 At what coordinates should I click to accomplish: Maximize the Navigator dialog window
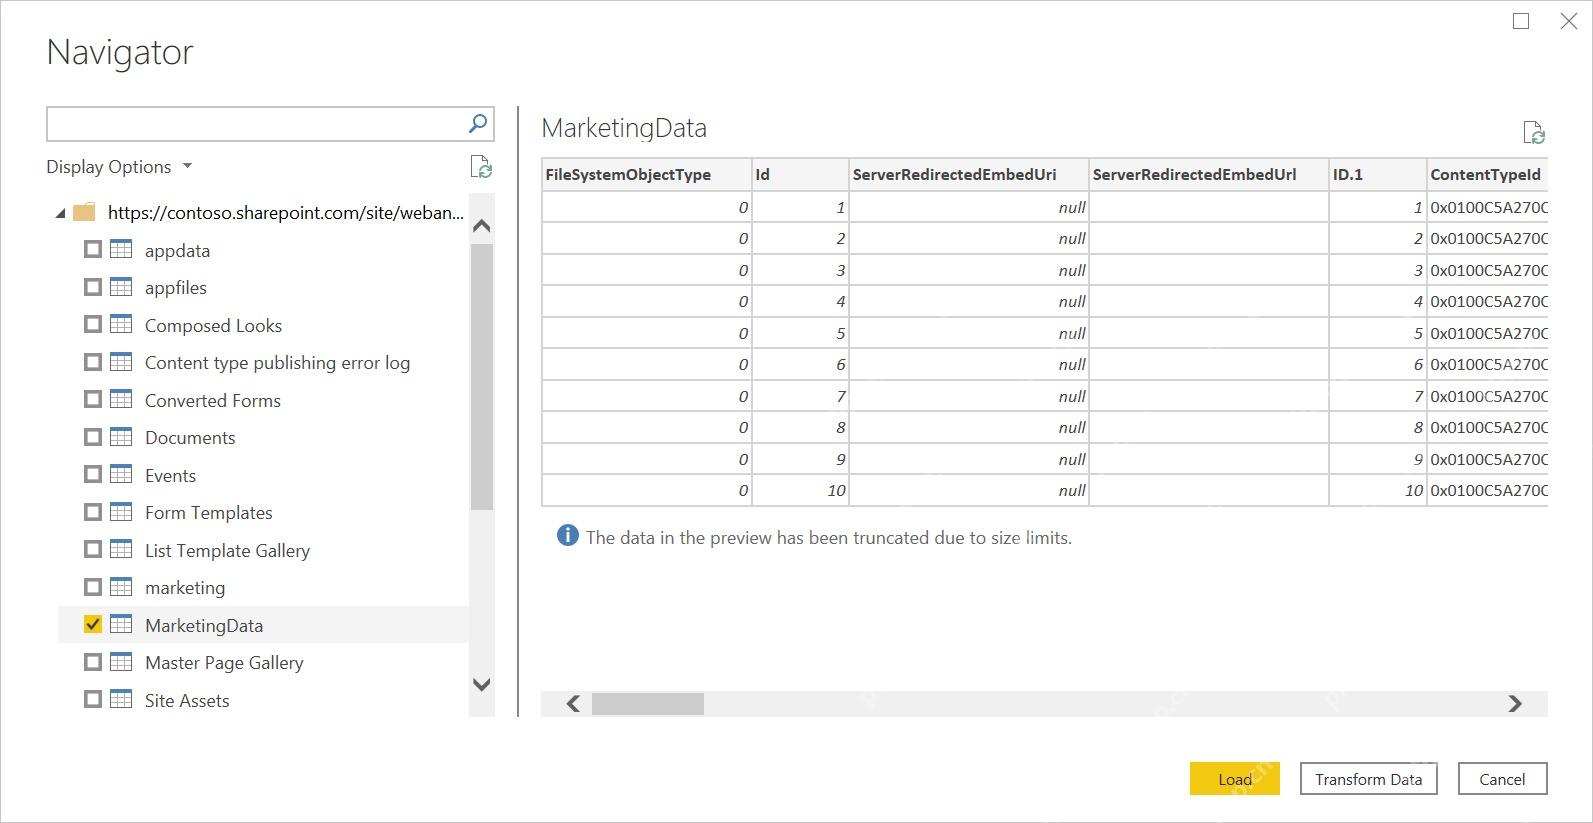pyautogui.click(x=1521, y=21)
